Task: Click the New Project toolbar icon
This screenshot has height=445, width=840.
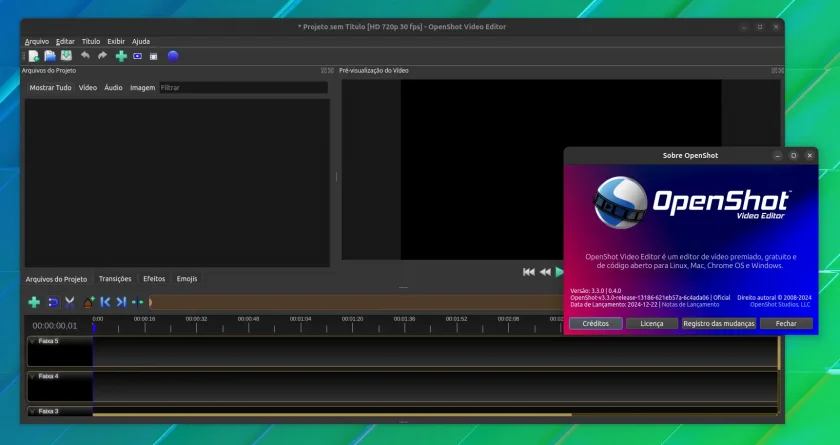Action: coord(34,56)
